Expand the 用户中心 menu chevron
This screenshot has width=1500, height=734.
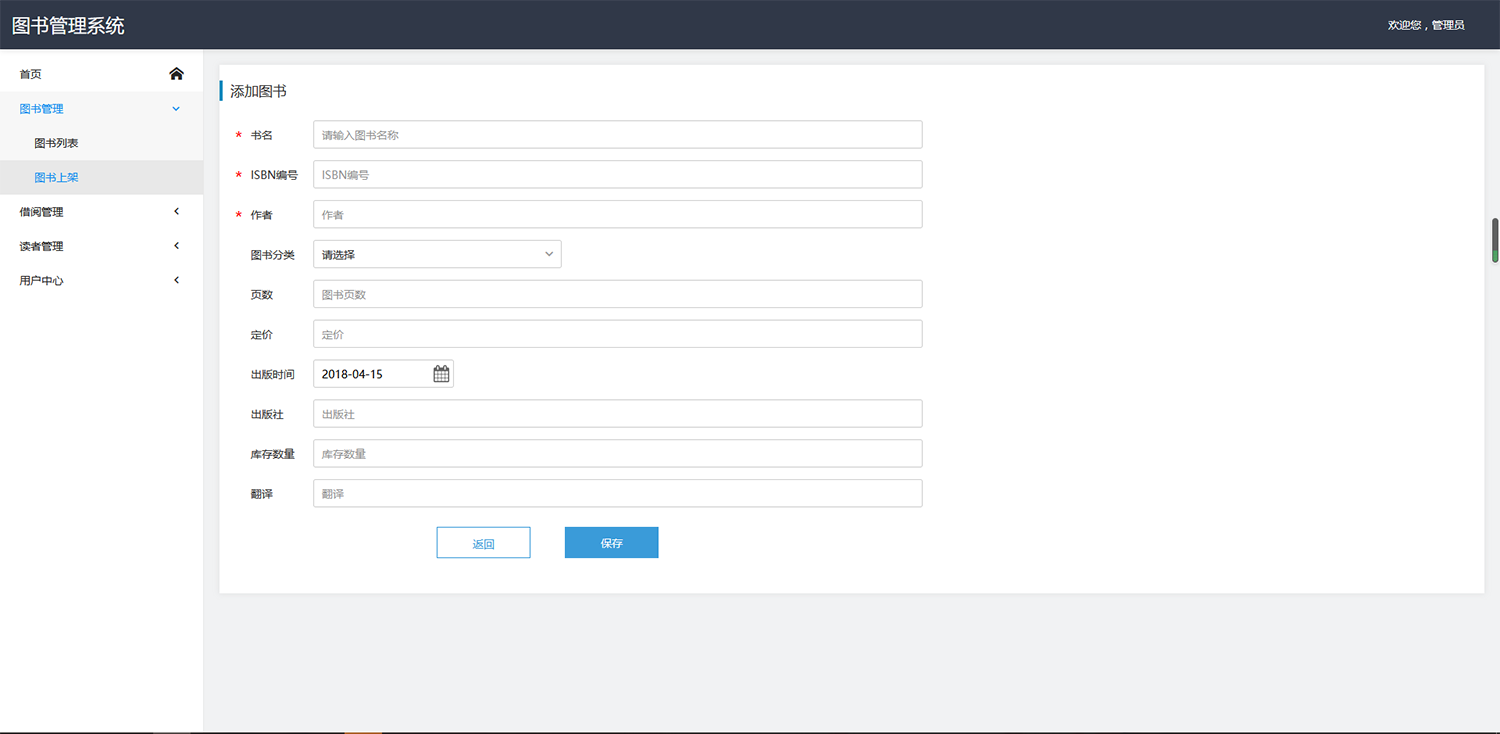click(176, 280)
